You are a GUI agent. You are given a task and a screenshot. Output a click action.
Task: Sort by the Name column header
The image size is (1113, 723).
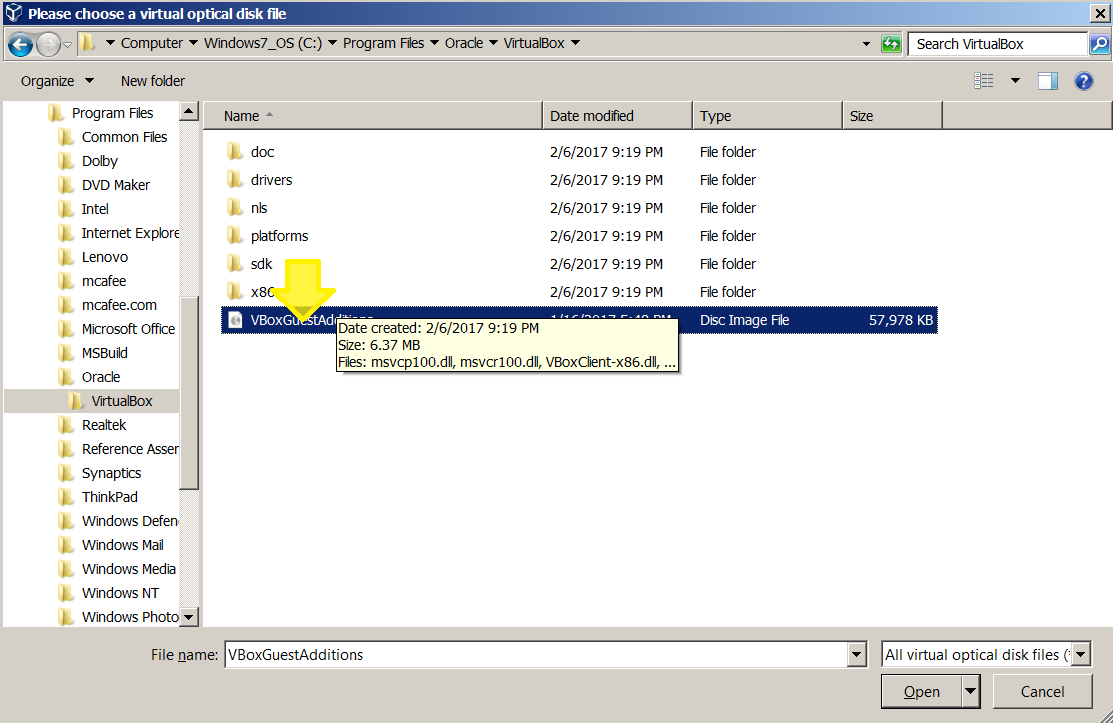click(373, 116)
